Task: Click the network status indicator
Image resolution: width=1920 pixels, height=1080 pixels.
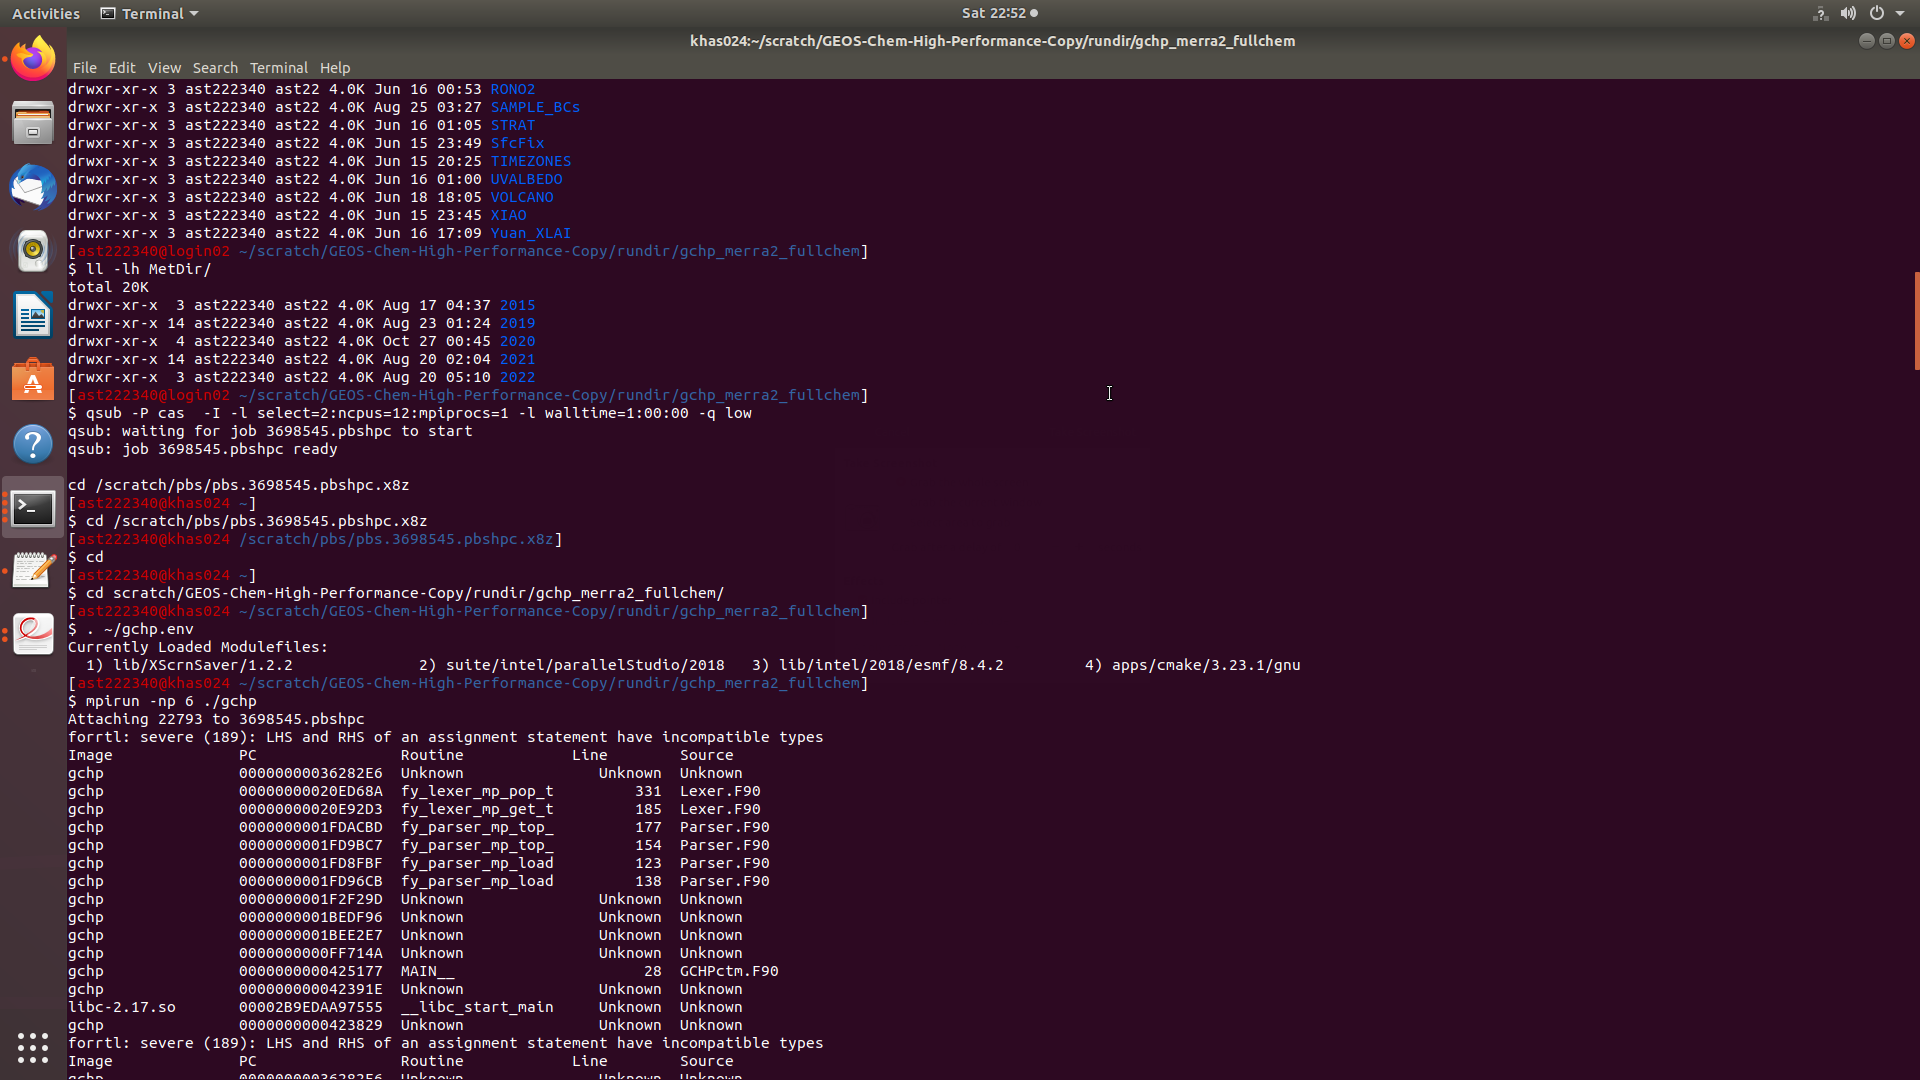Action: [1819, 13]
